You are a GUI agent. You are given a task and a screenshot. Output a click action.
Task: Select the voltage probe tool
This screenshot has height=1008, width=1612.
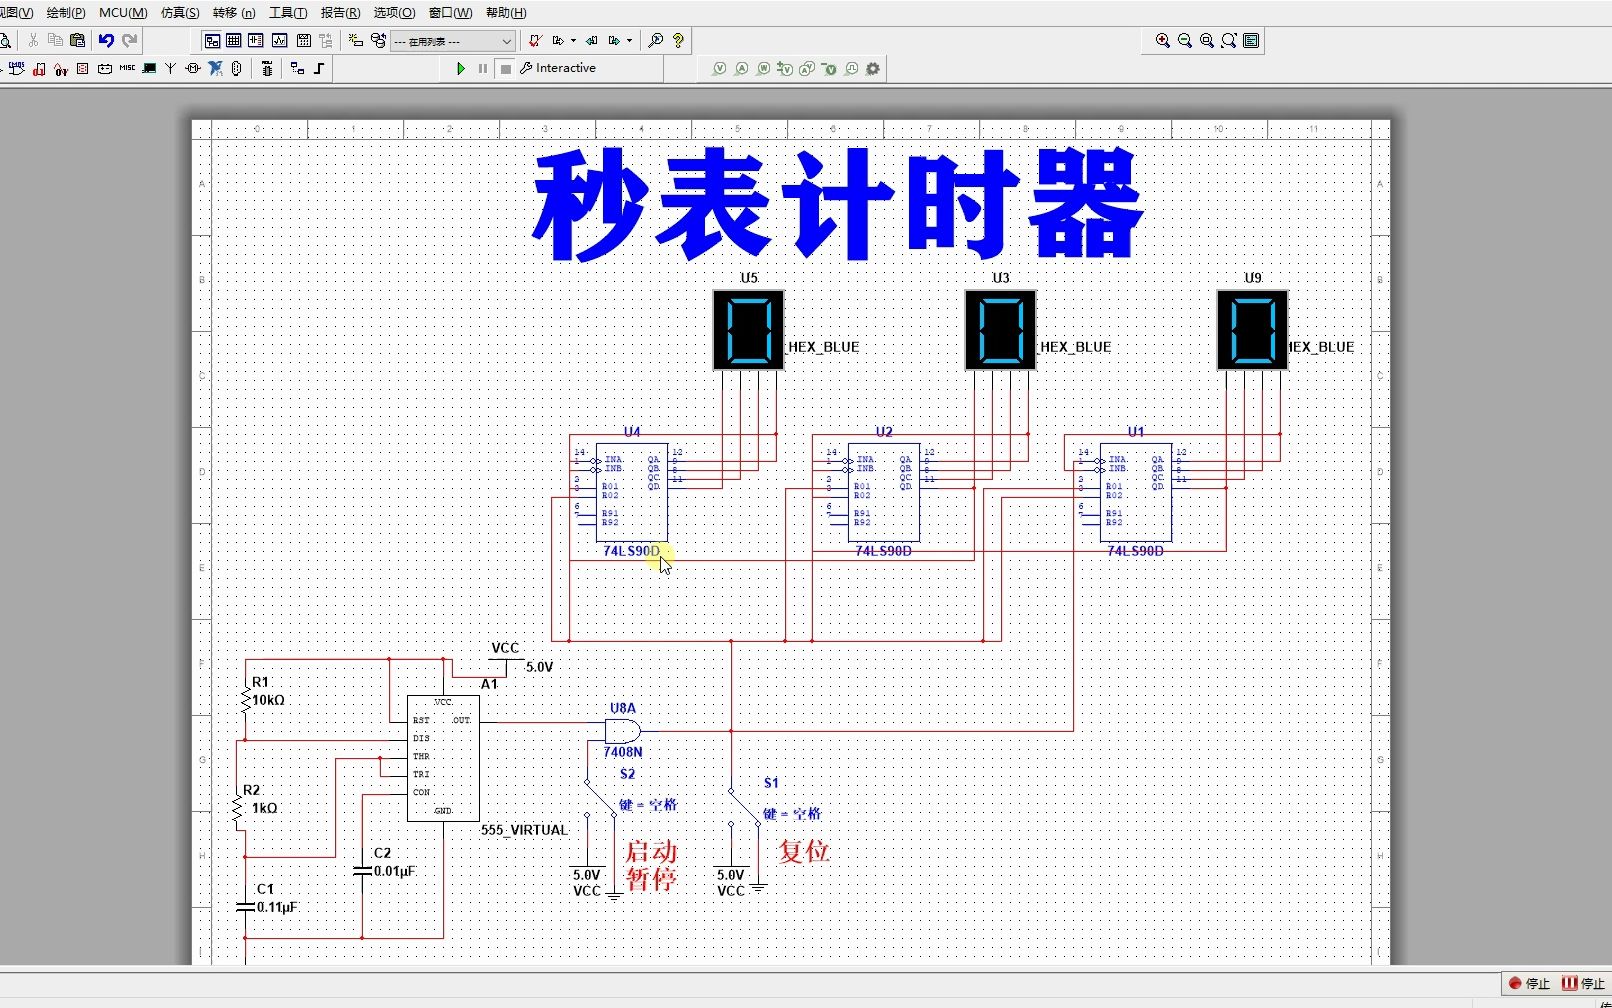coord(720,68)
